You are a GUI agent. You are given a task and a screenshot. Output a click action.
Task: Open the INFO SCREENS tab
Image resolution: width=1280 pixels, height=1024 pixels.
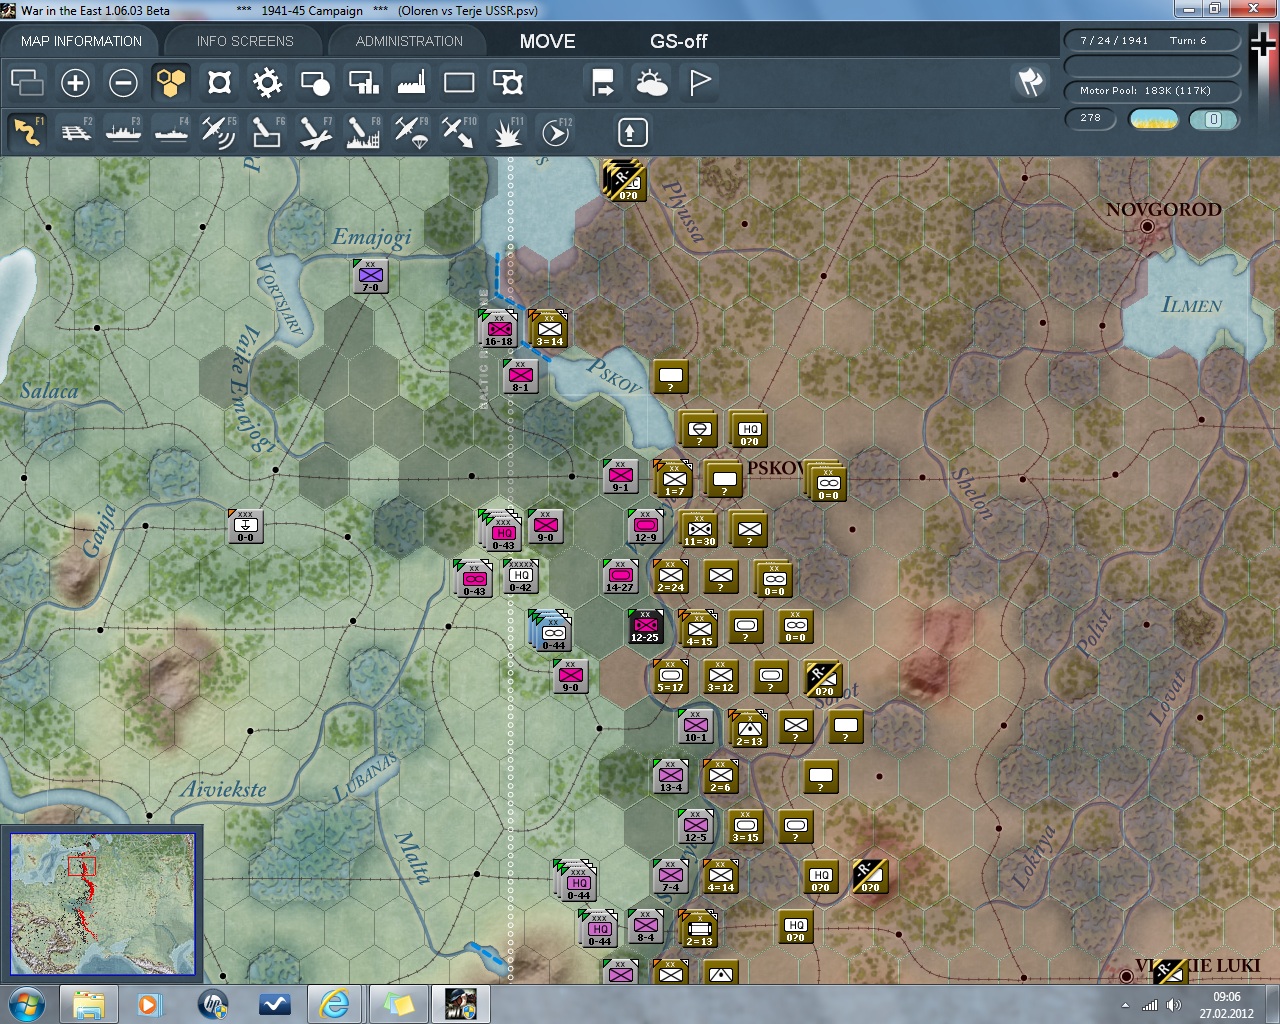[x=245, y=41]
